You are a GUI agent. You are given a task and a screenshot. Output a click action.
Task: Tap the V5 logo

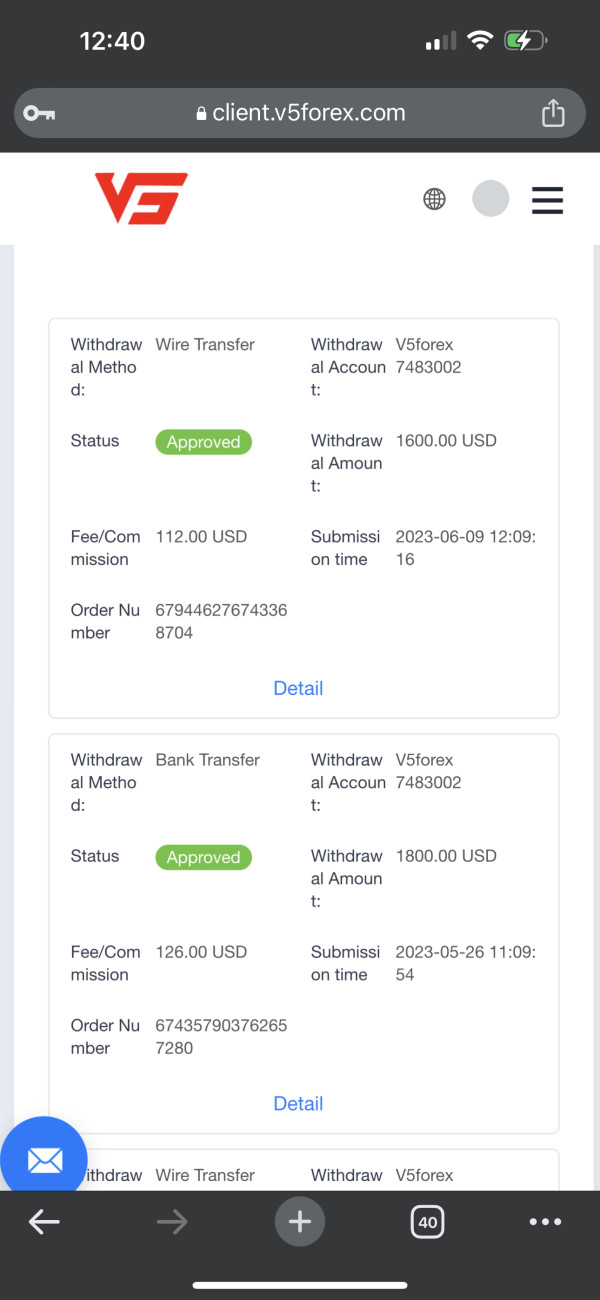coord(141,198)
